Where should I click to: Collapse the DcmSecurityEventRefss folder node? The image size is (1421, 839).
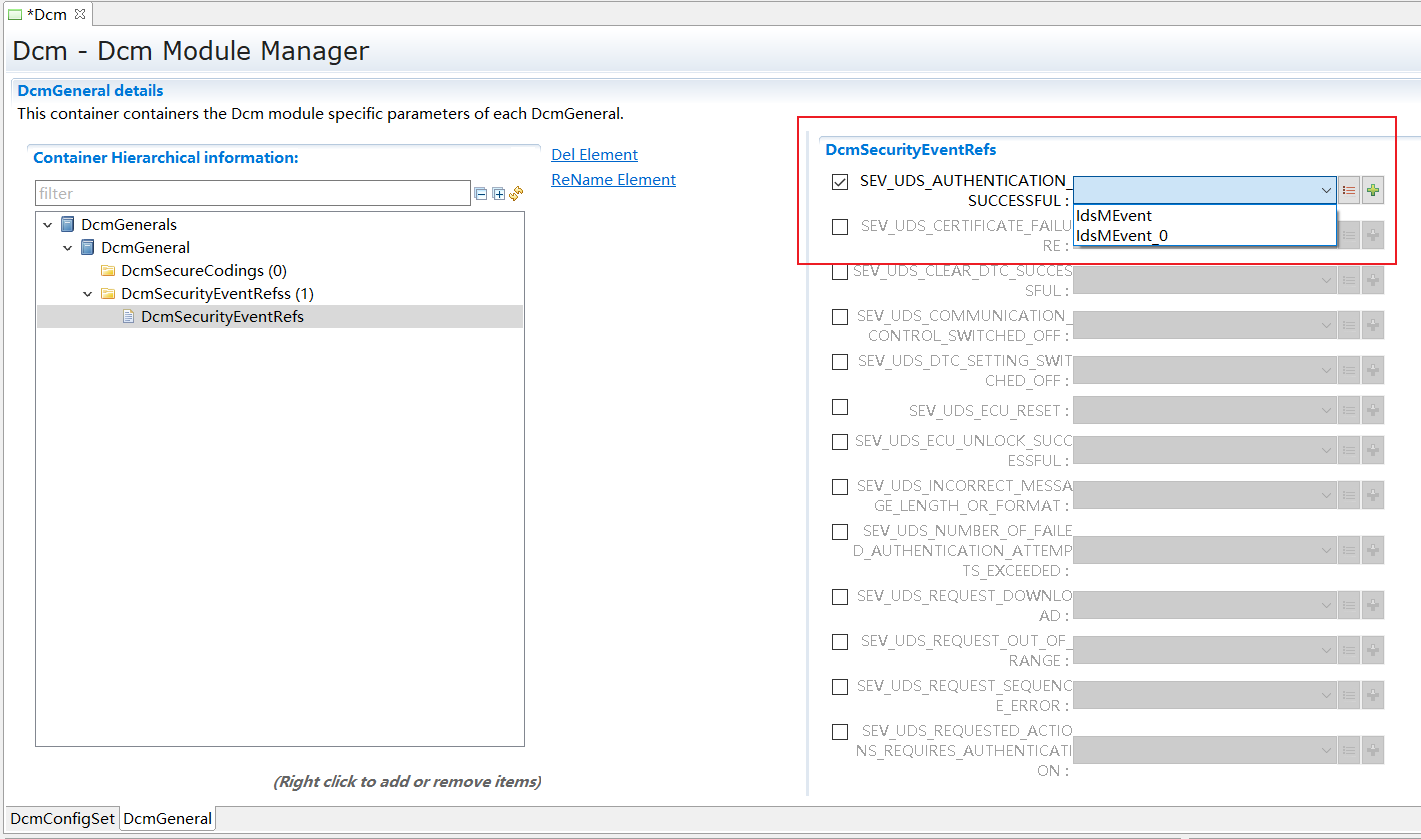coord(88,294)
